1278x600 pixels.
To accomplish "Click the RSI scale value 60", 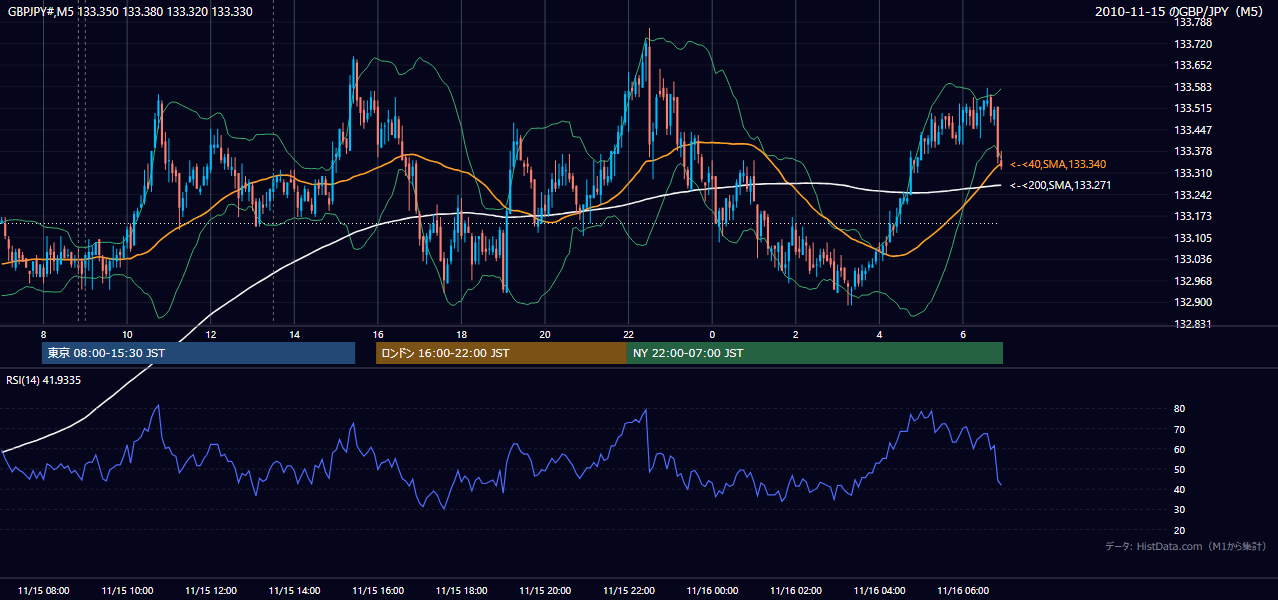I will [1180, 449].
